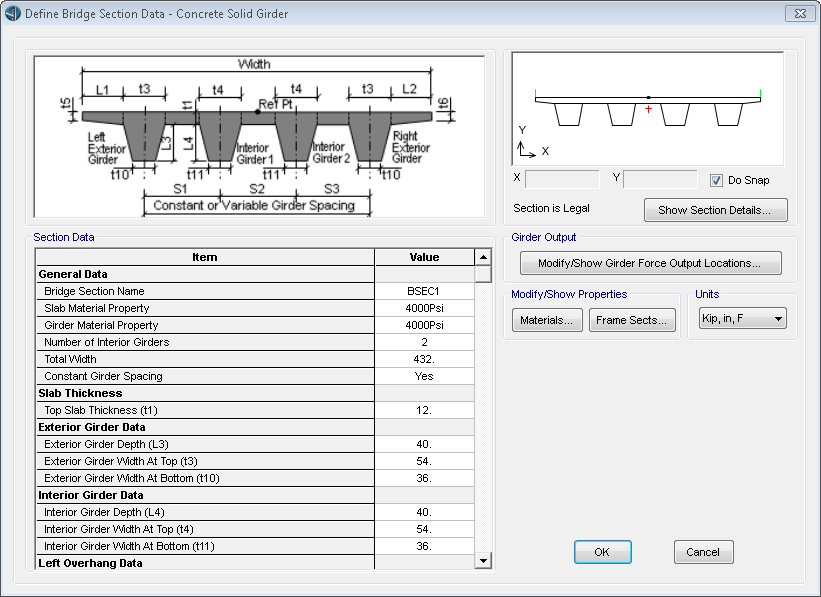Click Show Section Details button

click(715, 210)
